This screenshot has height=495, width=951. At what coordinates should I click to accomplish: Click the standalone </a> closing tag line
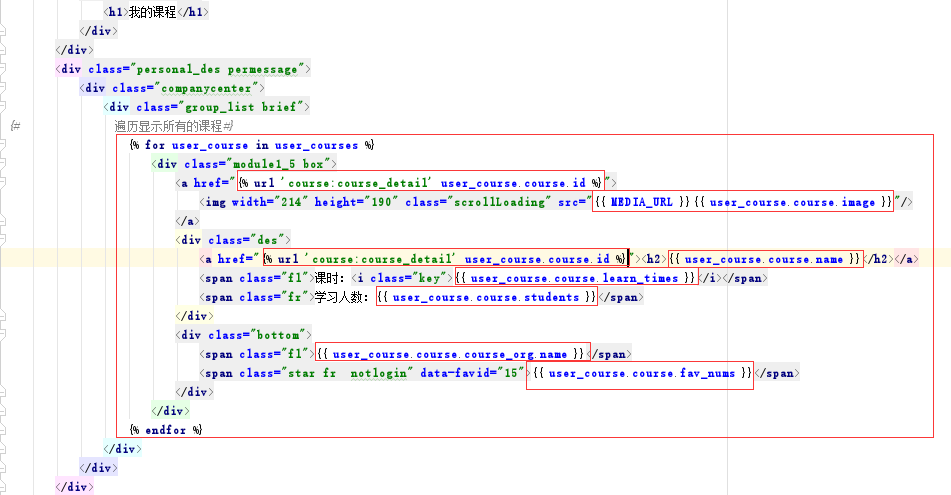point(187,221)
